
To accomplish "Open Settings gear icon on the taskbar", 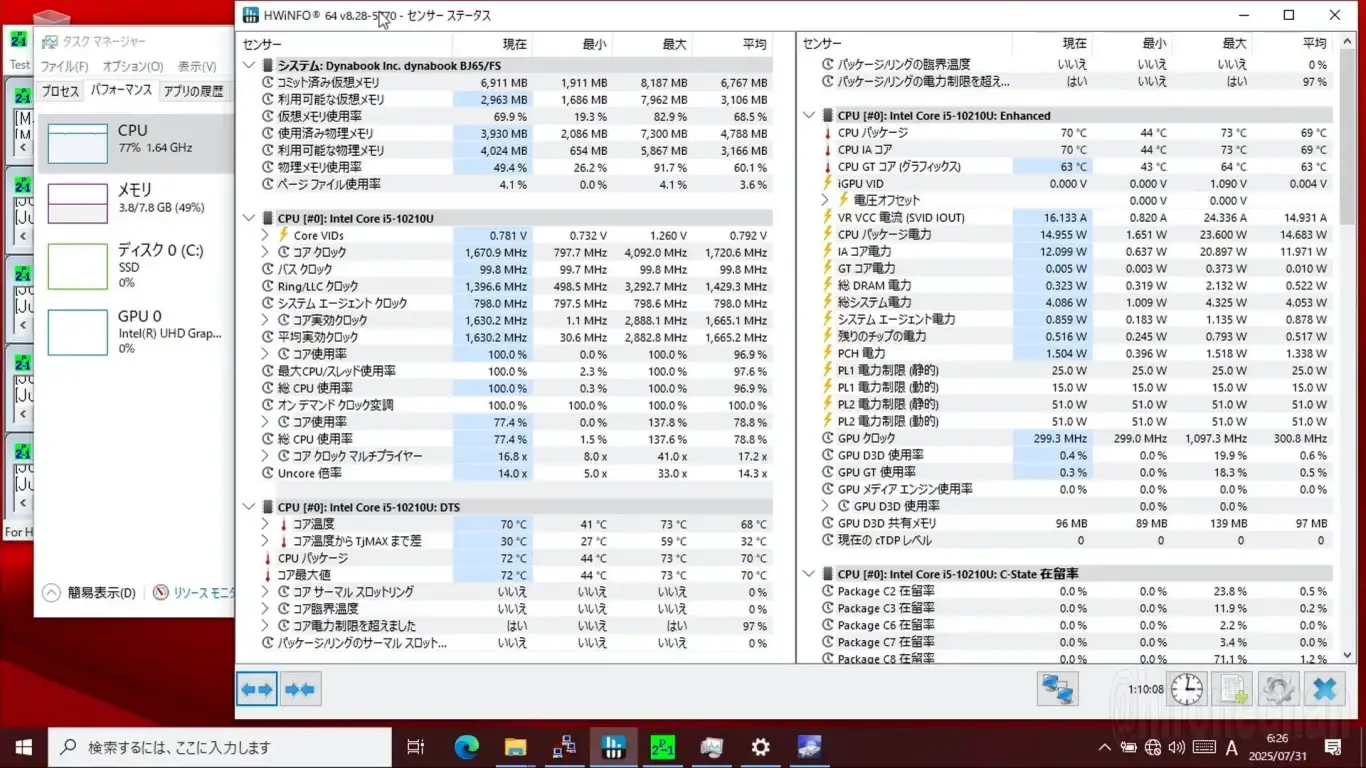I will [760, 746].
